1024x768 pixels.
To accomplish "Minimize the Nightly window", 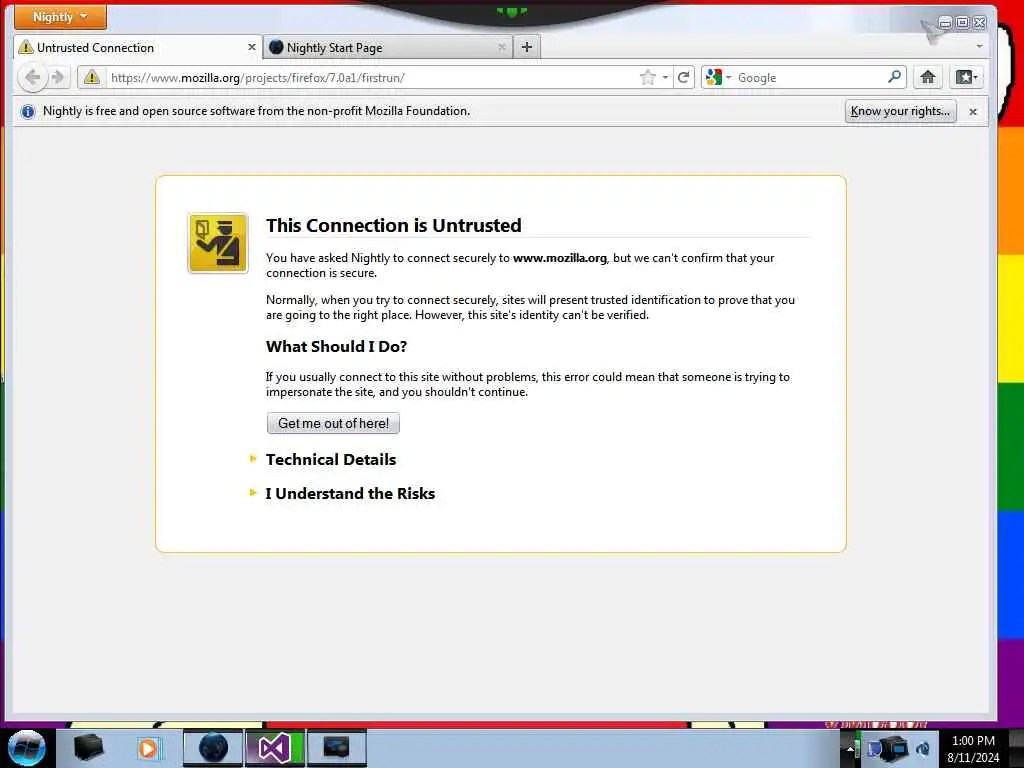I will 945,23.
